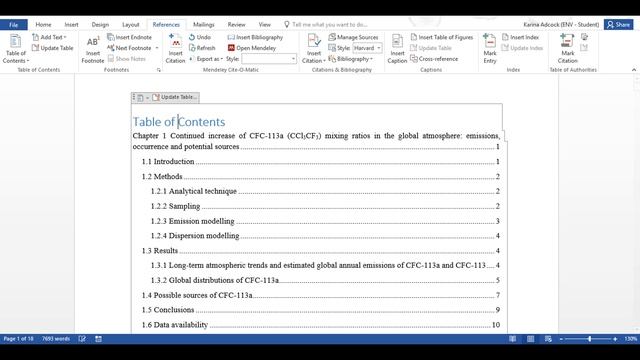
Task: Click the zoom slider handle
Action: pos(589,339)
